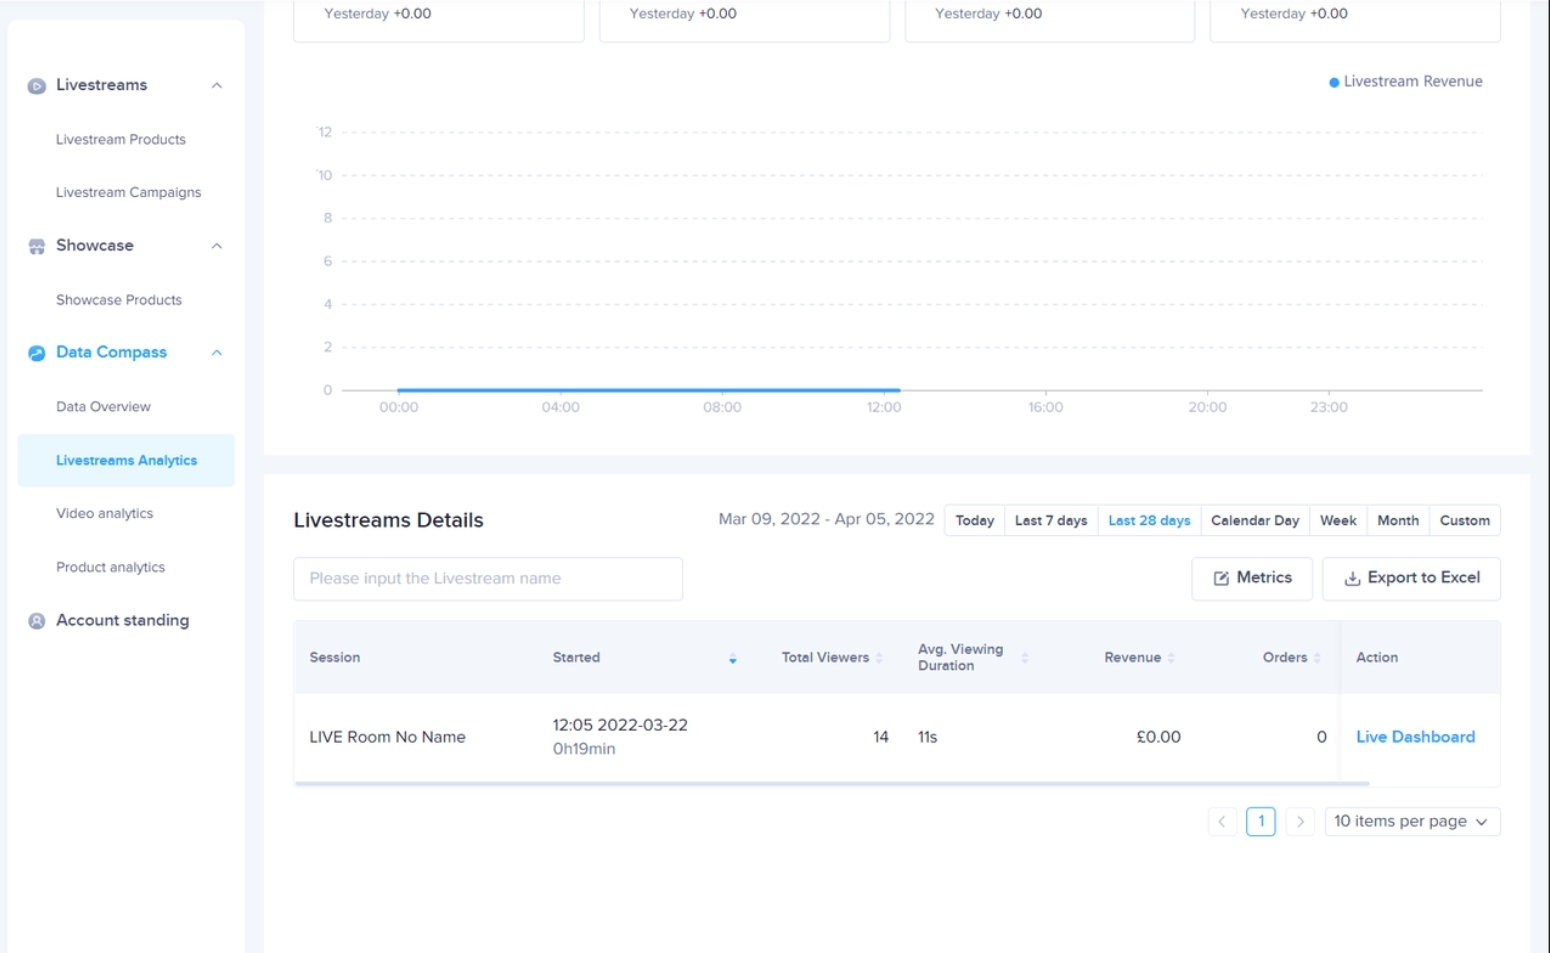Click the horizontal table scrollbar
This screenshot has height=953, width=1550.
coord(830,784)
